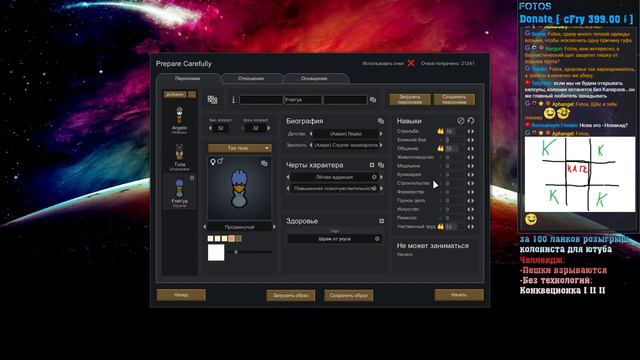The width and height of the screenshot is (640, 360).
Task: Click the Стрельба passion flame icon
Action: click(440, 131)
